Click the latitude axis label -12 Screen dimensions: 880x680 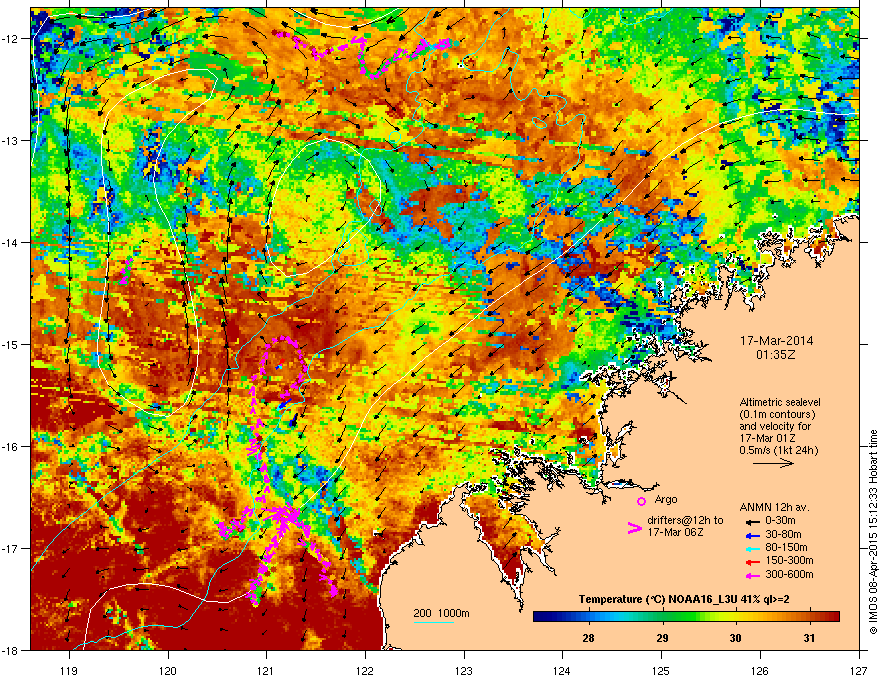(10, 39)
